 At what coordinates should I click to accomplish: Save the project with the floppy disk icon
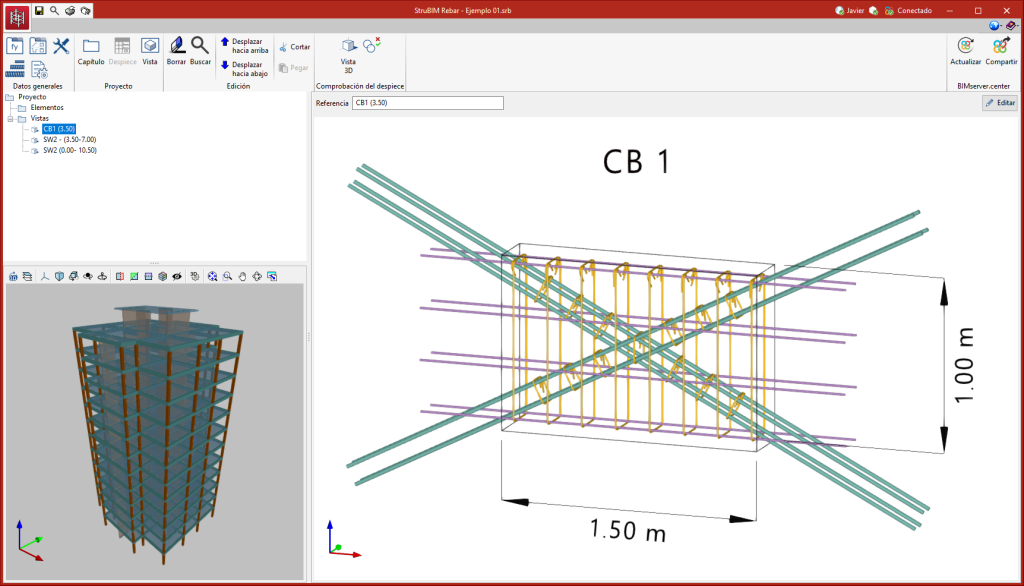39,10
